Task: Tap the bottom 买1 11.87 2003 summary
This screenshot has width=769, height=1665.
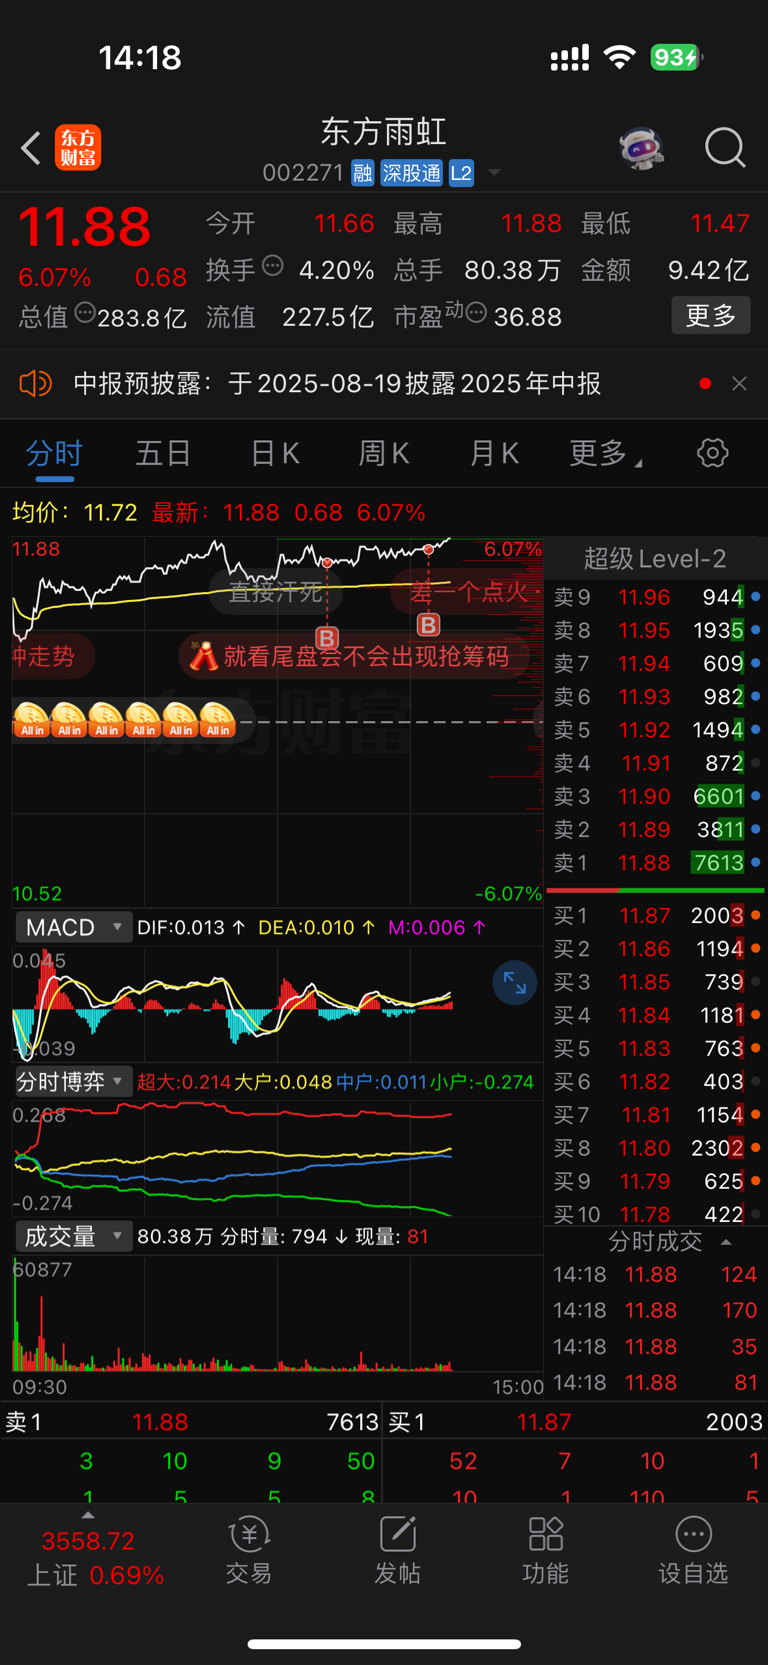Action: click(x=576, y=1422)
